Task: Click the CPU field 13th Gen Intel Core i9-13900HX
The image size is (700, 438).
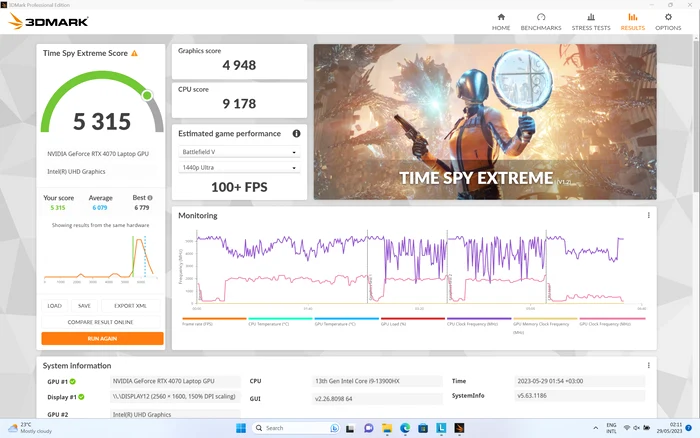Action: coord(377,381)
